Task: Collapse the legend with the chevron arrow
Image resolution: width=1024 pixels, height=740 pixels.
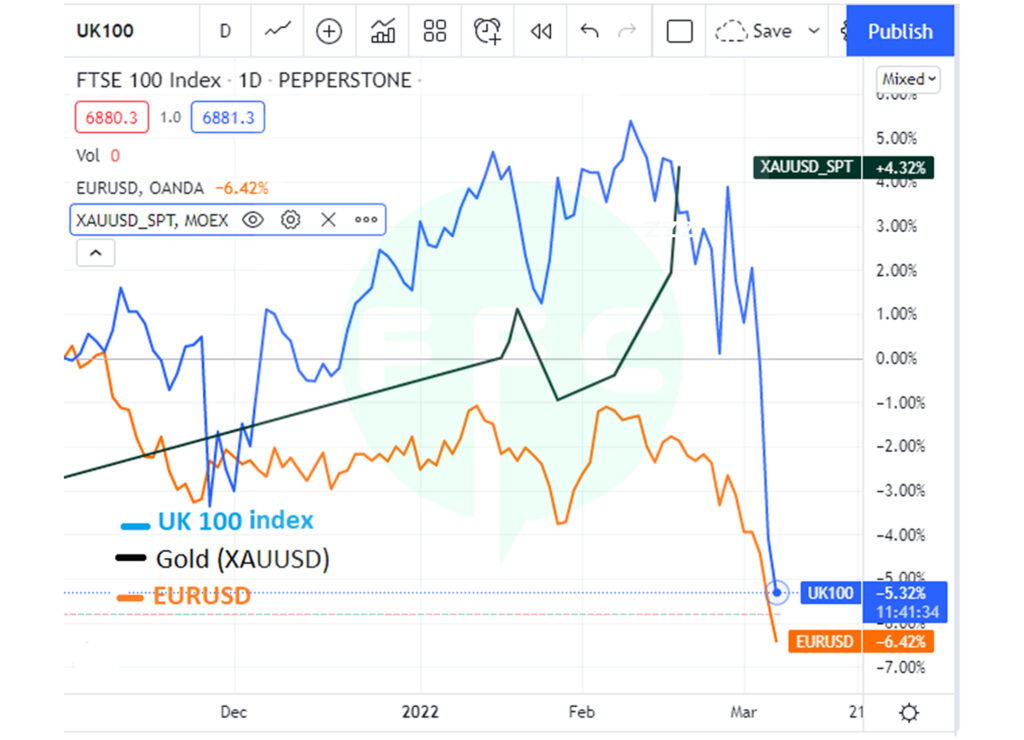Action: [x=96, y=253]
